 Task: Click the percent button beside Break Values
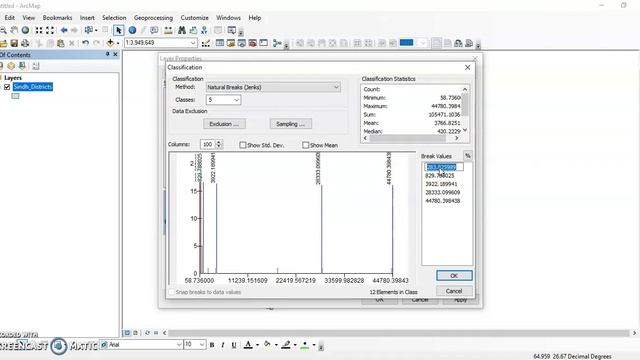[x=468, y=156]
